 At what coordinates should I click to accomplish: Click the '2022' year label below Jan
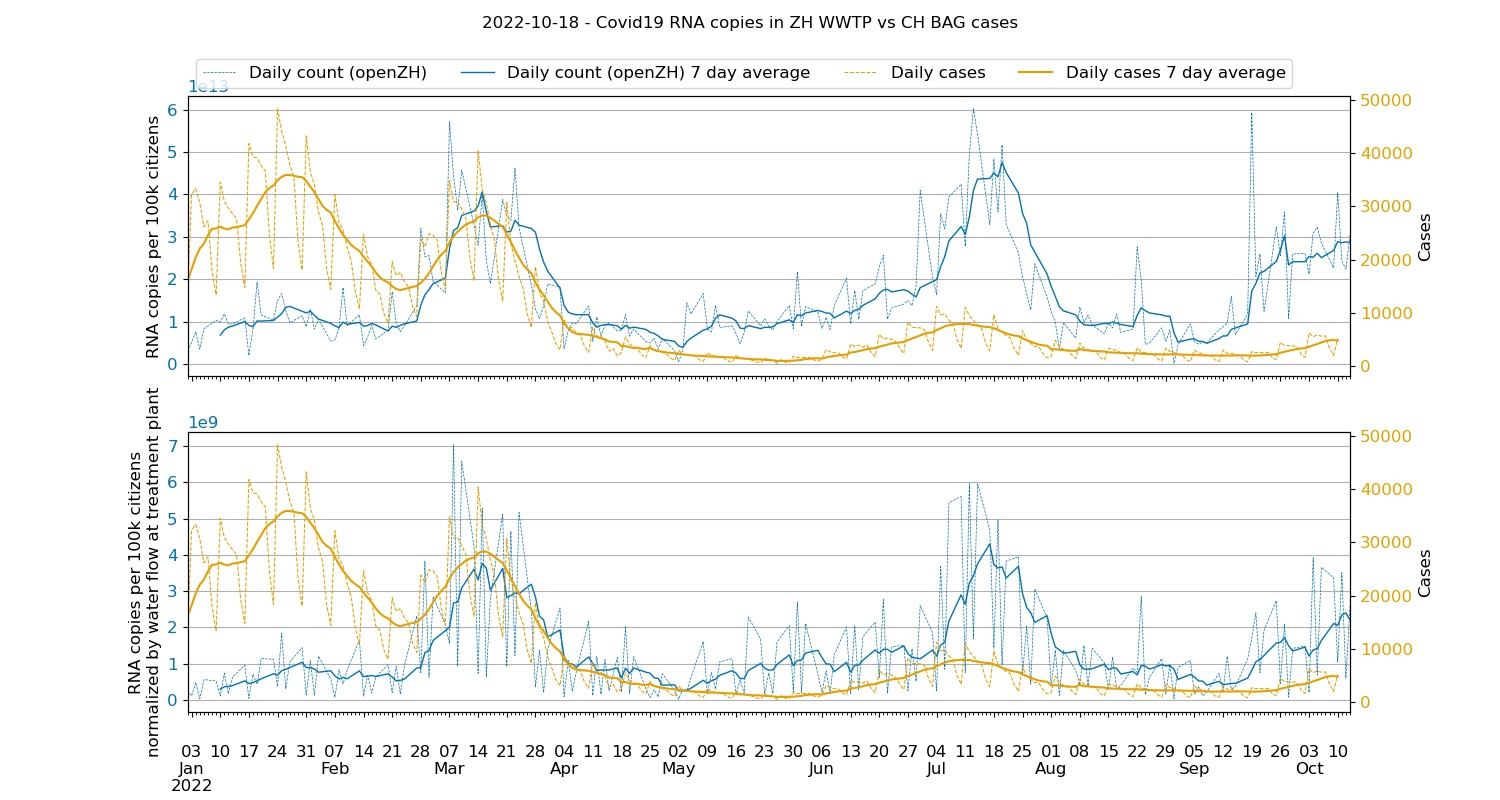point(190,786)
